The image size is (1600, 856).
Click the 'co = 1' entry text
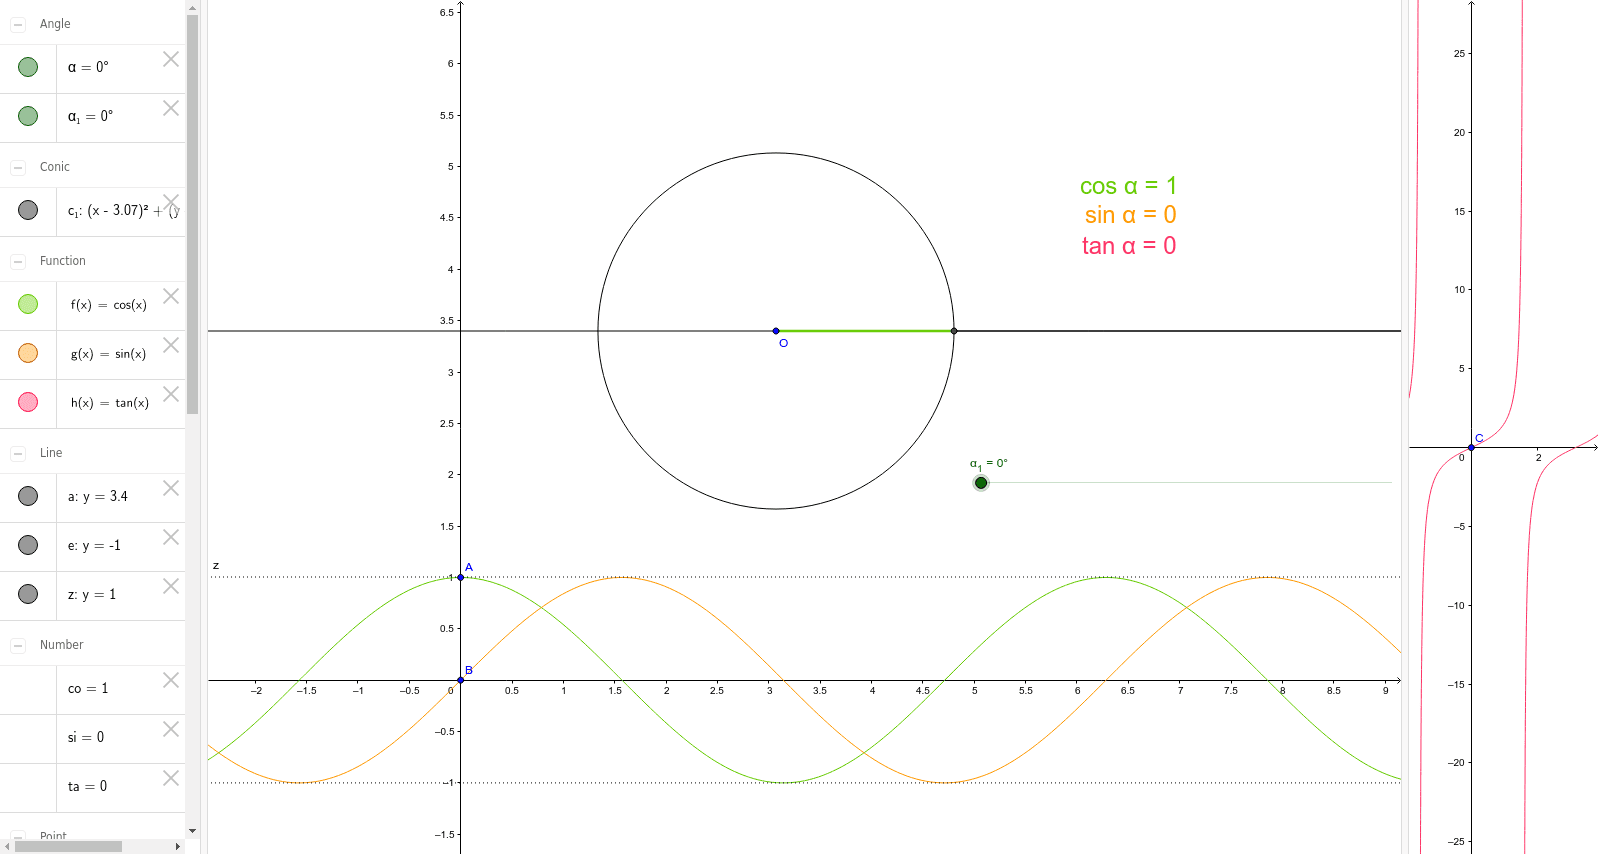pyautogui.click(x=88, y=689)
